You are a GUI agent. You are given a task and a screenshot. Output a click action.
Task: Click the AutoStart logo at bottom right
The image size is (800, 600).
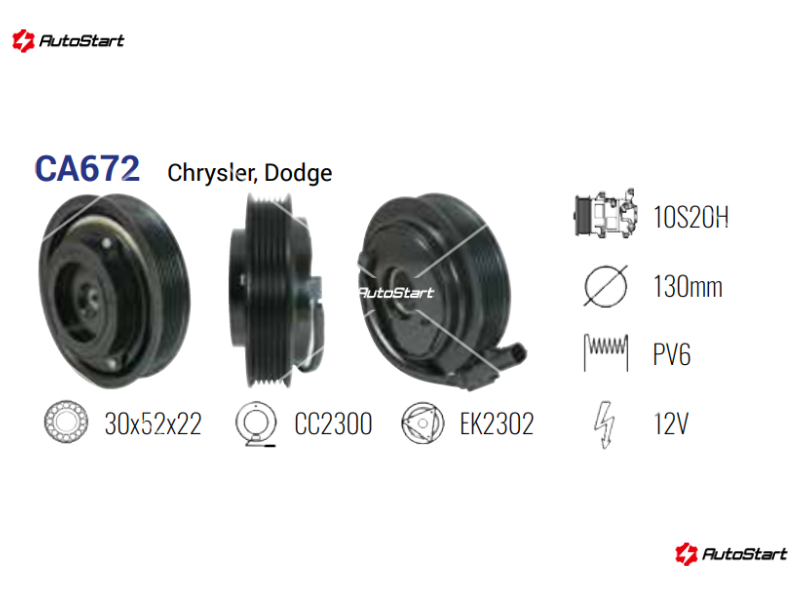coord(731,554)
